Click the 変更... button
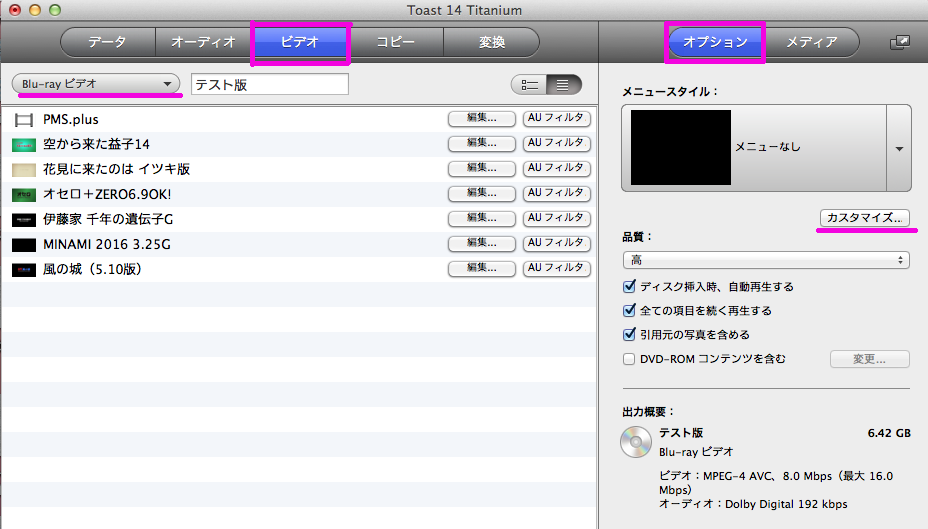The height and width of the screenshot is (529, 928). tap(869, 359)
